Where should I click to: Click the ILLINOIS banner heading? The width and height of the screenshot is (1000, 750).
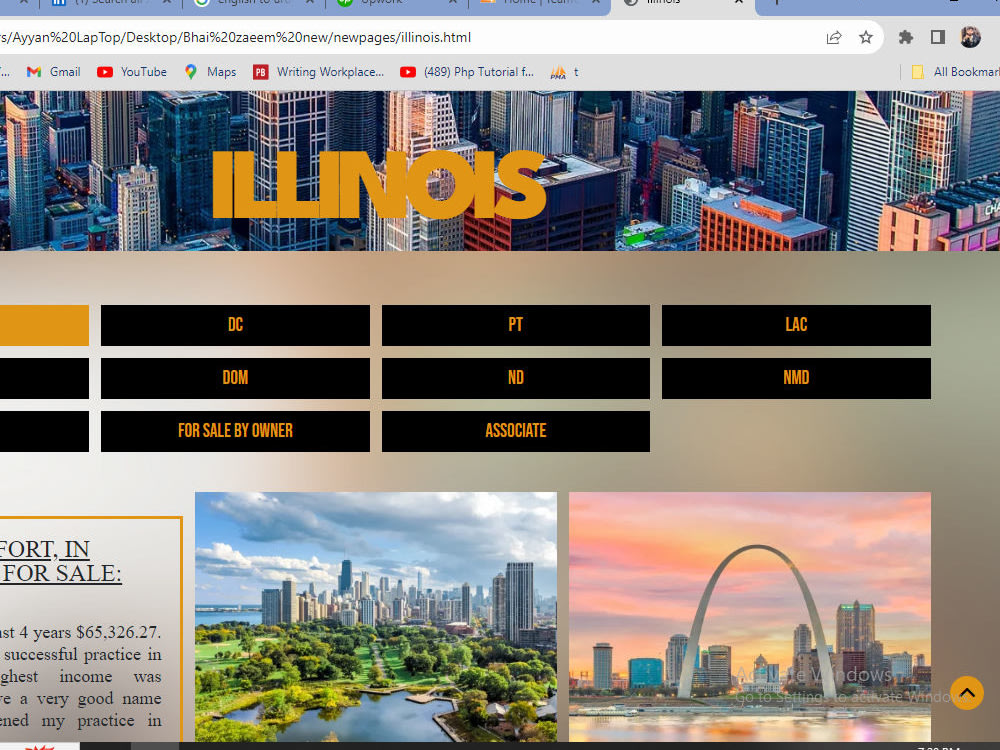click(379, 185)
